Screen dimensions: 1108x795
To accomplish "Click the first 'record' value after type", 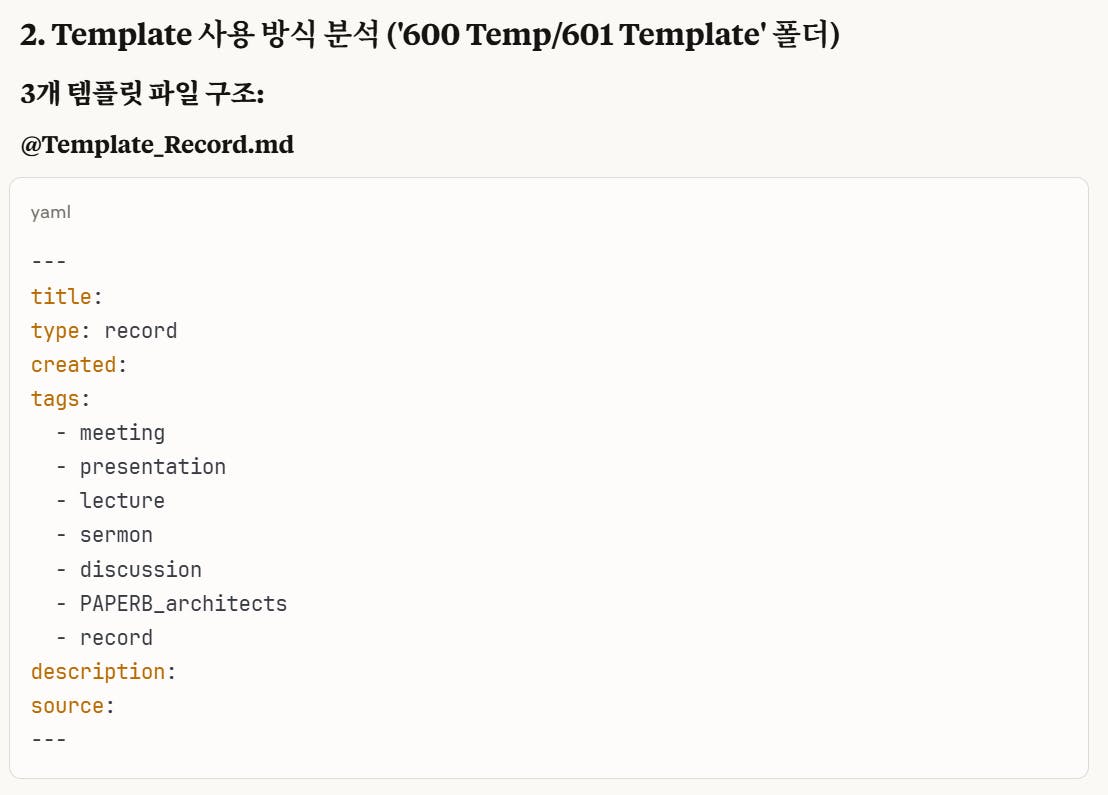I will [x=141, y=331].
